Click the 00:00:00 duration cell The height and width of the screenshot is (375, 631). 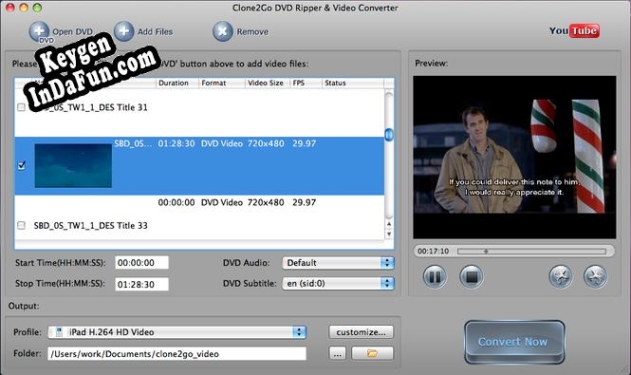[x=176, y=202]
